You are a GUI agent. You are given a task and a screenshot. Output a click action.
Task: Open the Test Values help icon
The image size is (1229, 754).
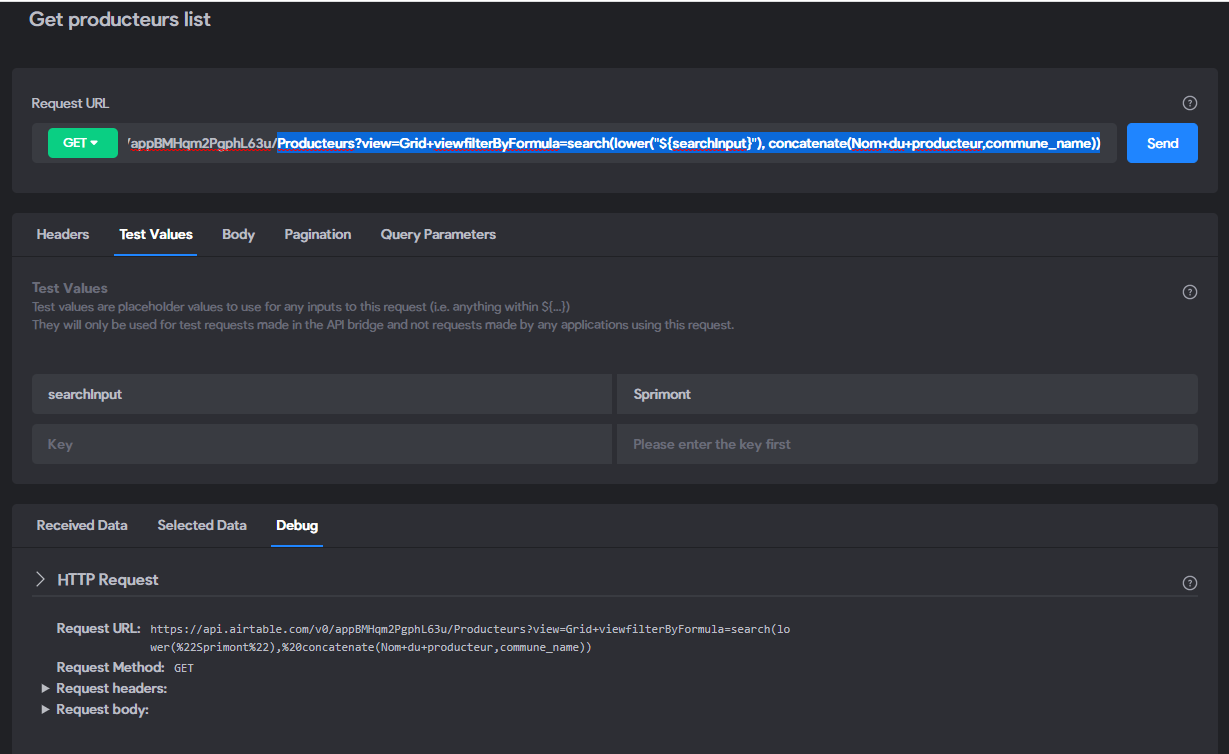click(1190, 292)
